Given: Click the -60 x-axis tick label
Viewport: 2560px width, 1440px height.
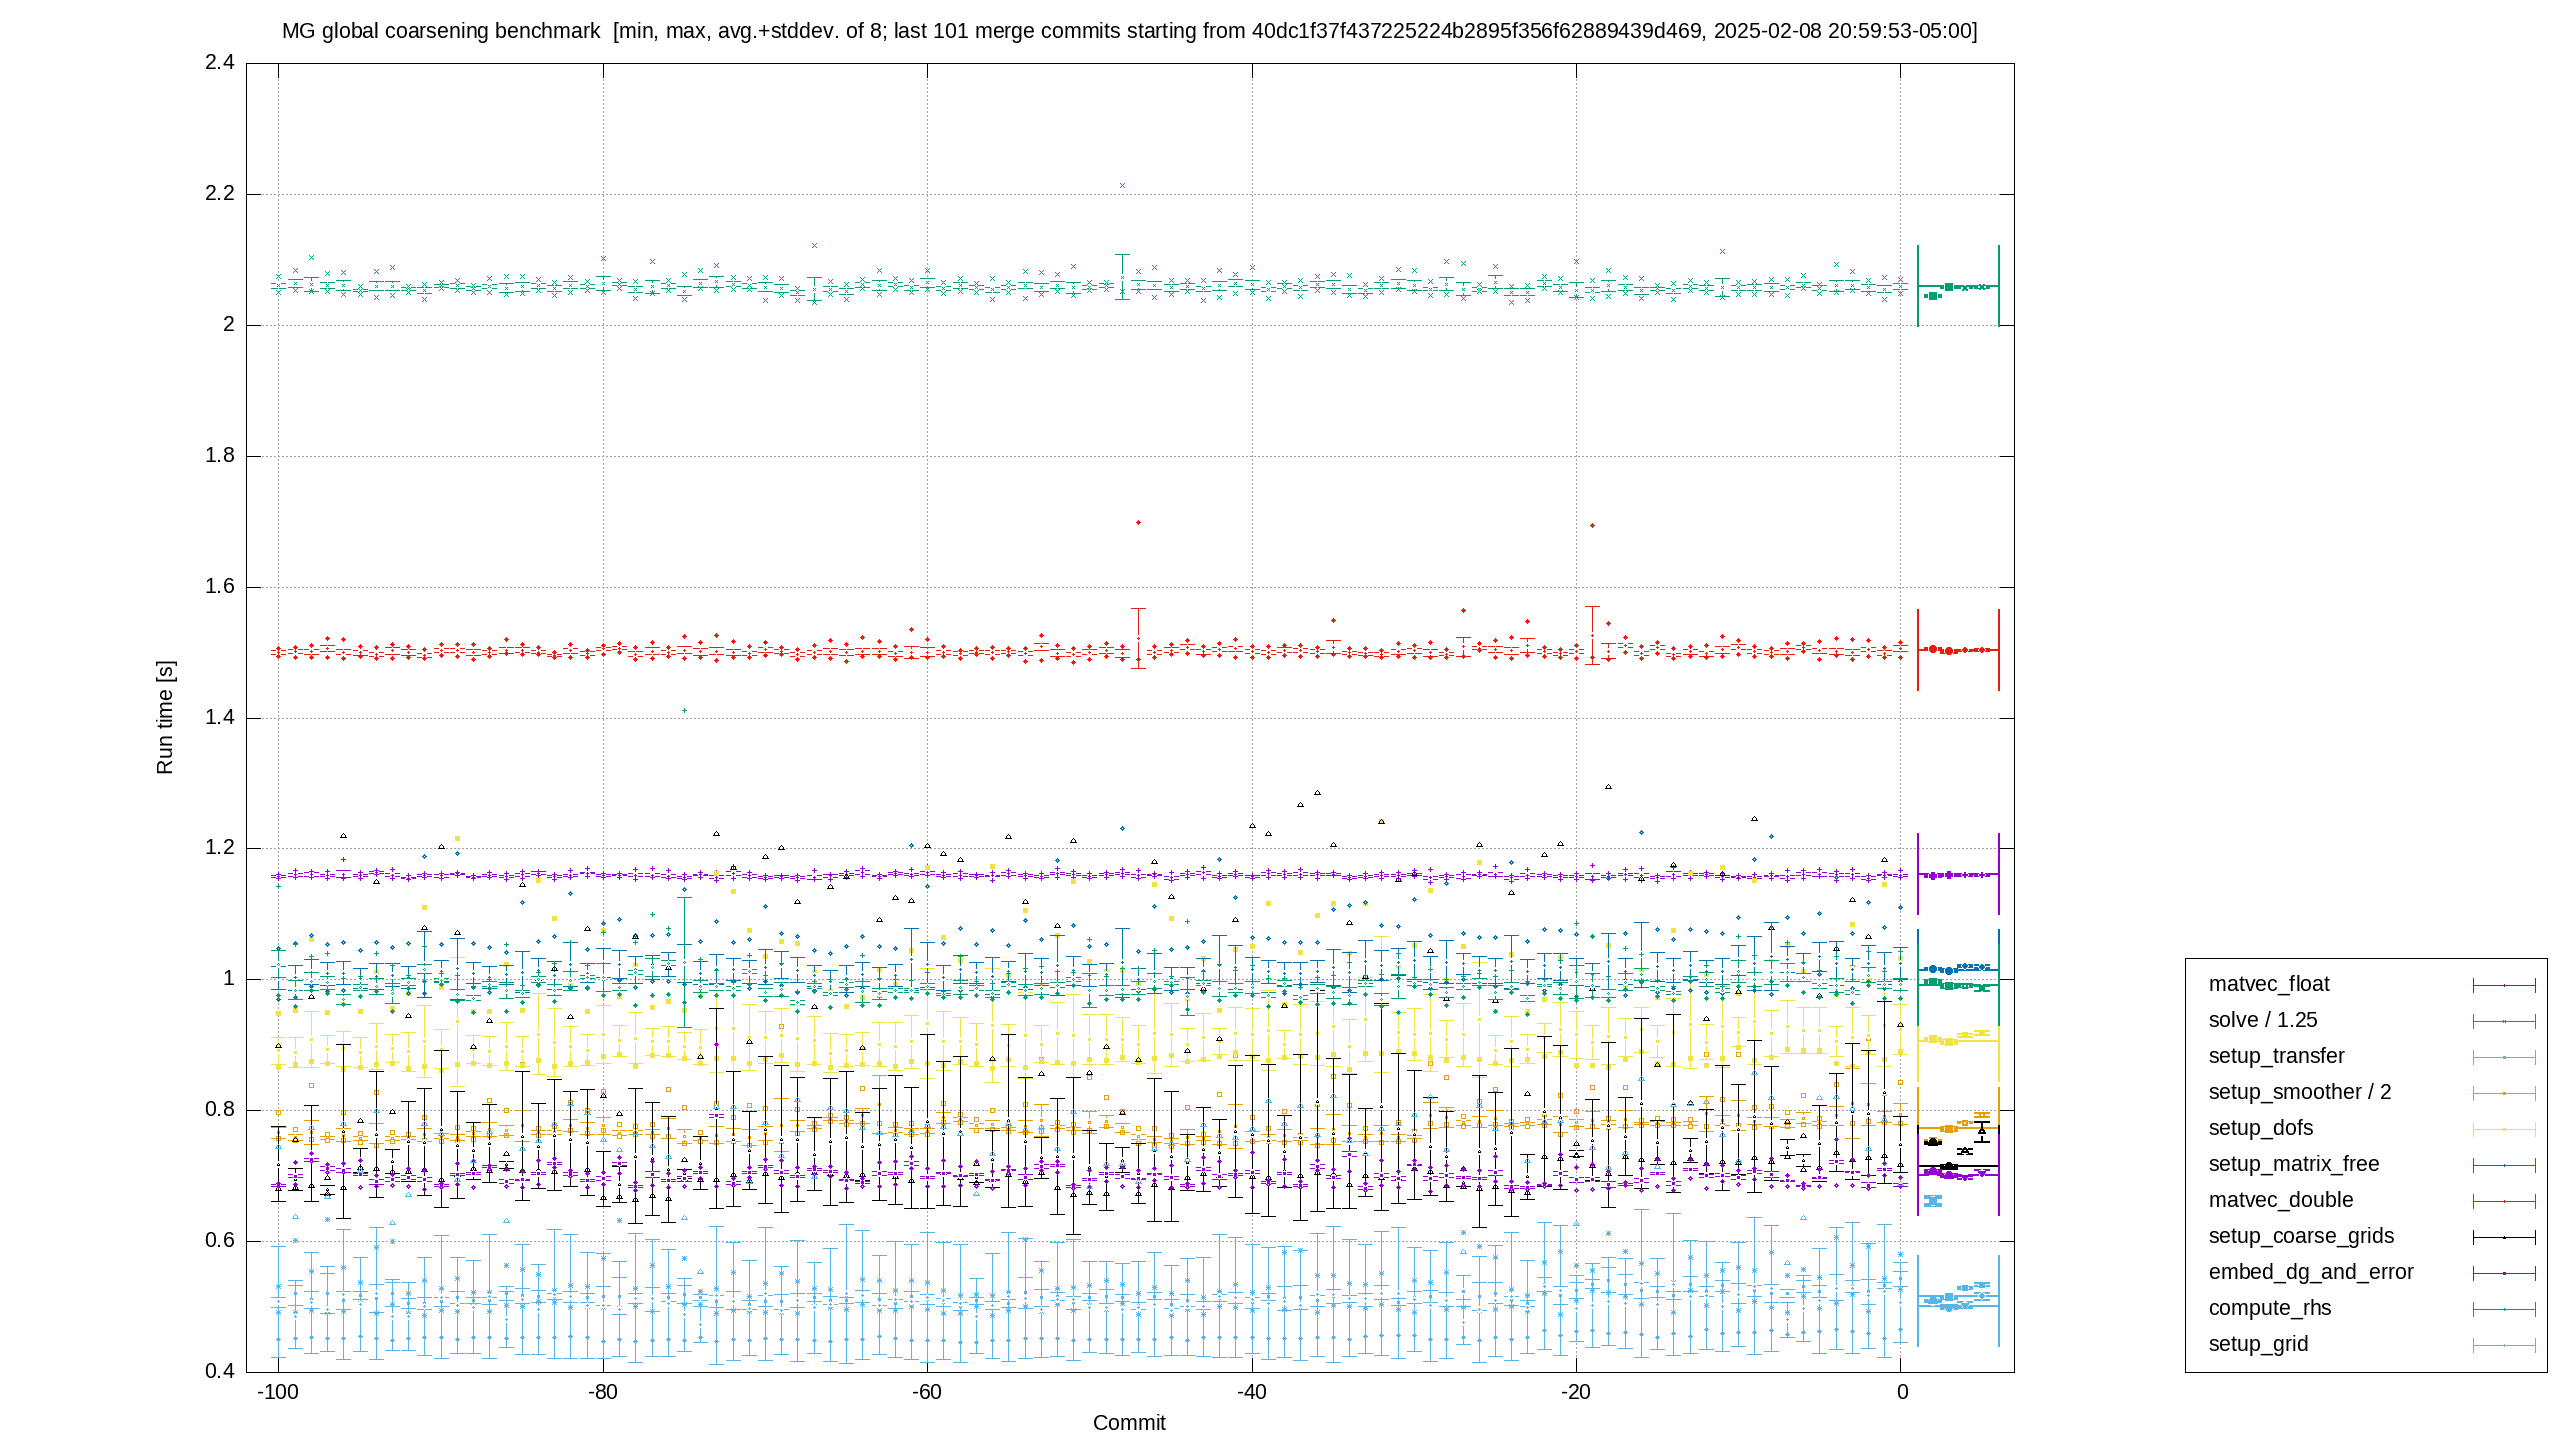Looking at the screenshot, I should tap(926, 1392).
